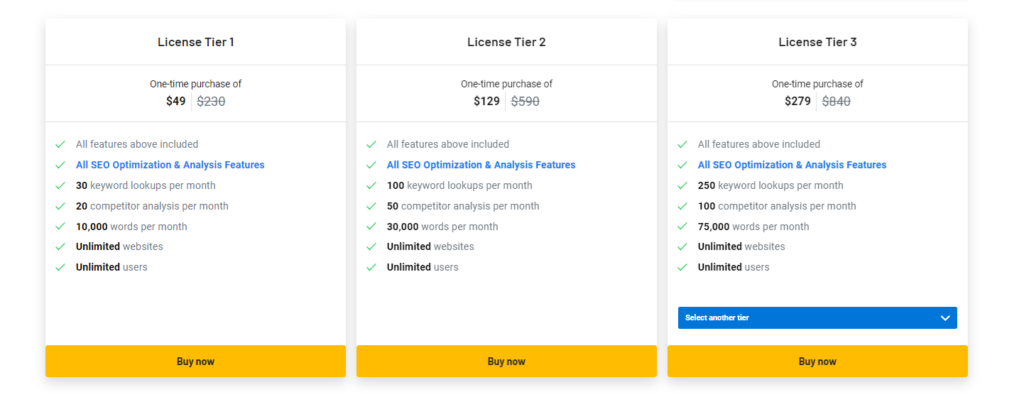Select the 'License Tier 1' card heading
Viewport: 1024px width, 402px height.
(x=196, y=42)
